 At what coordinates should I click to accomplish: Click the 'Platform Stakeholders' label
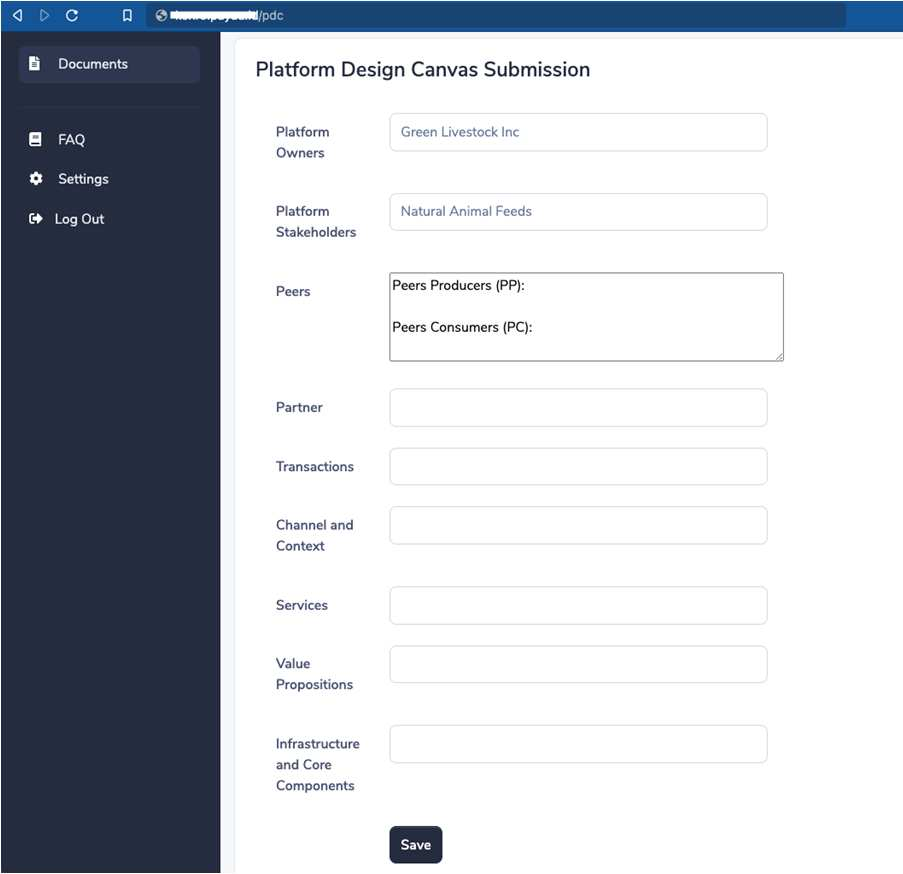coord(316,222)
